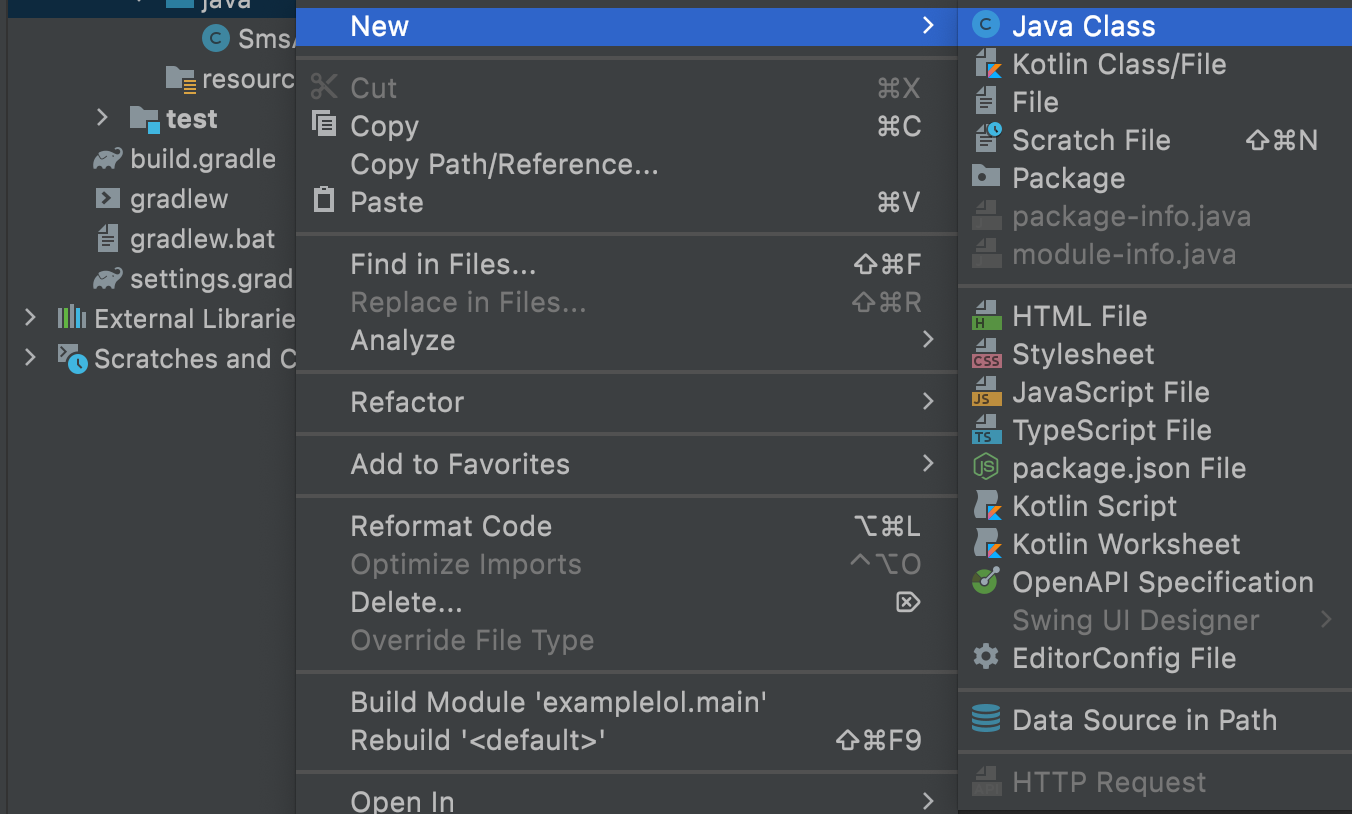Viewport: 1352px width, 814px height.
Task: Open the Open In submenu arrow
Action: (927, 801)
